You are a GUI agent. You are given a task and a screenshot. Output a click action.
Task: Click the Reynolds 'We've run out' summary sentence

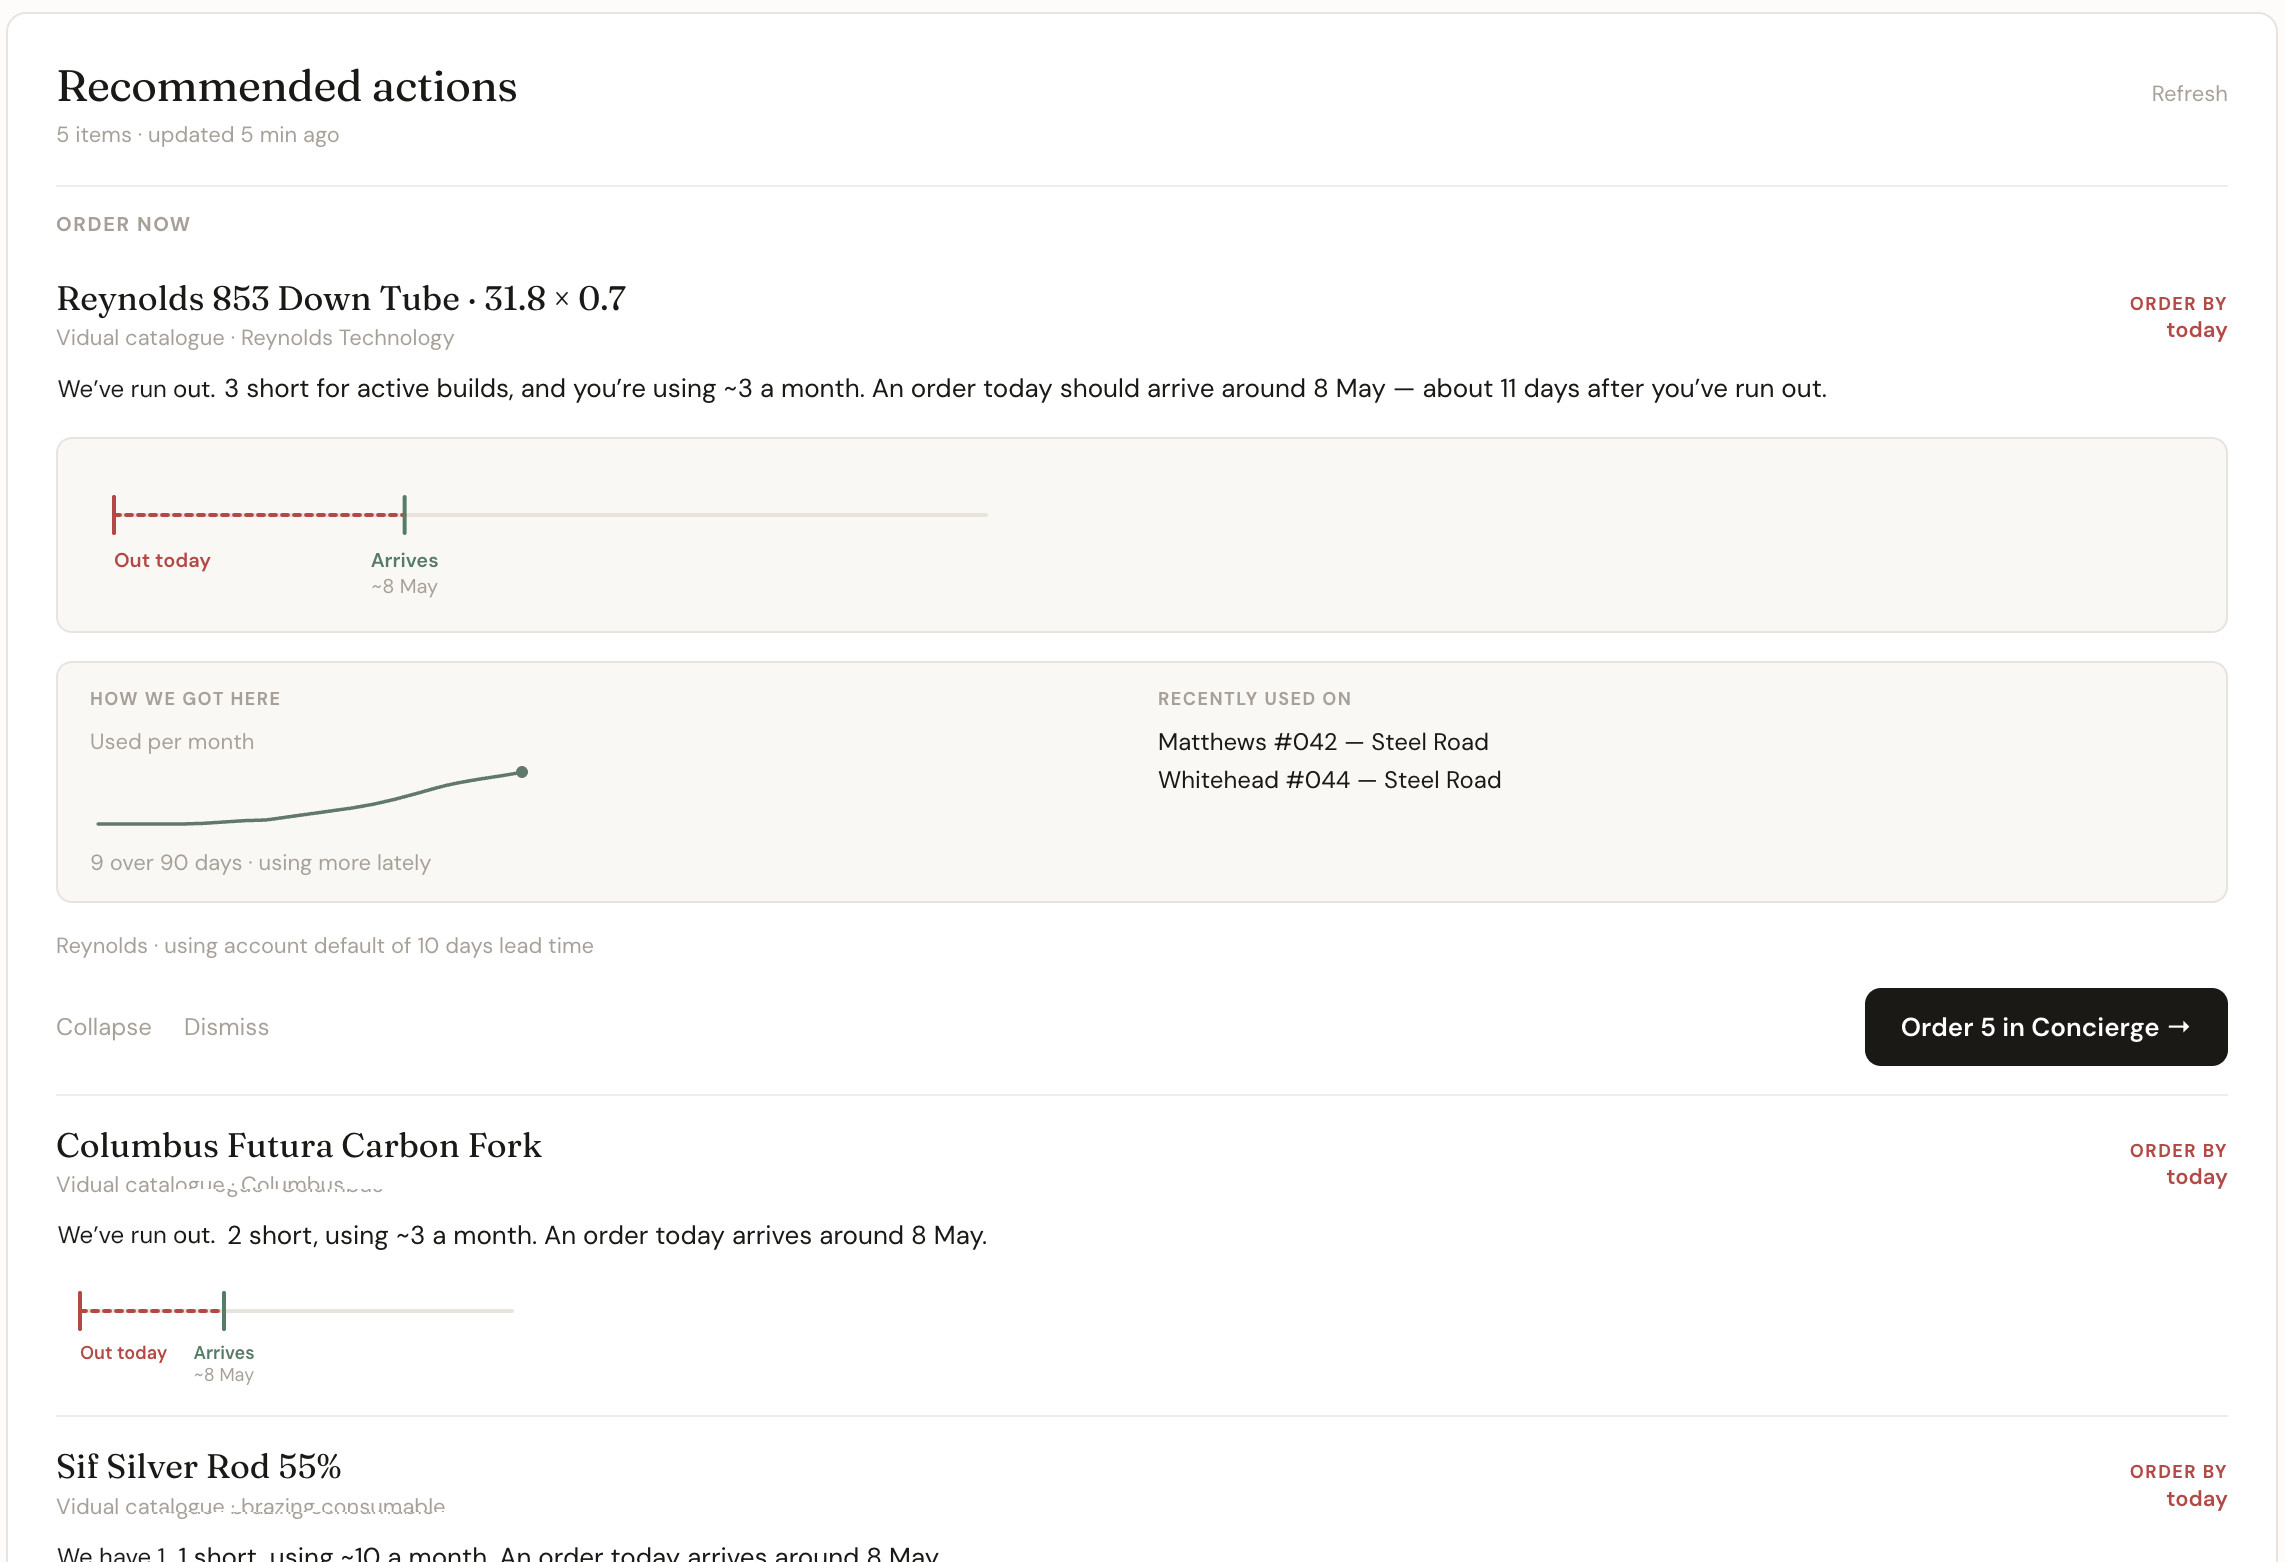tap(942, 389)
